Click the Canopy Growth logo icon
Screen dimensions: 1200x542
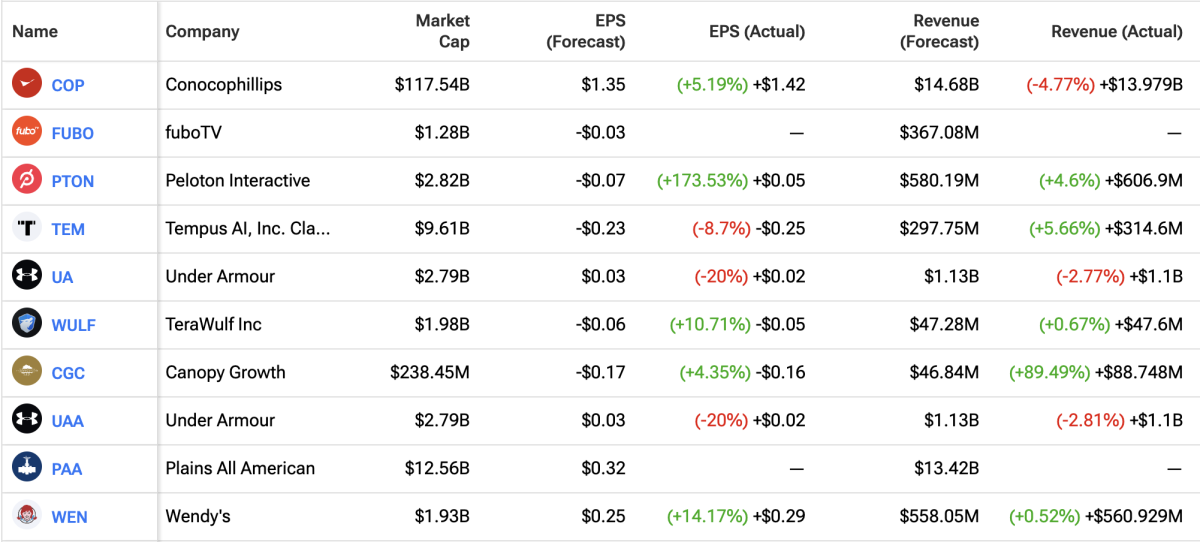(26, 372)
